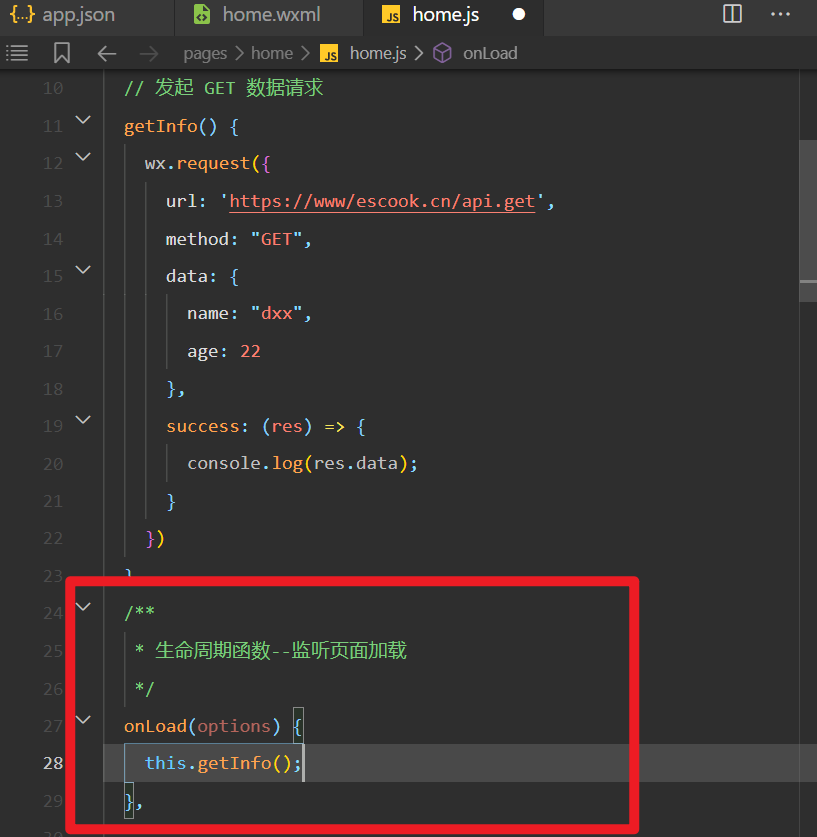The height and width of the screenshot is (837, 817).
Task: Open the onLoad symbol breadcrumb
Action: [490, 53]
